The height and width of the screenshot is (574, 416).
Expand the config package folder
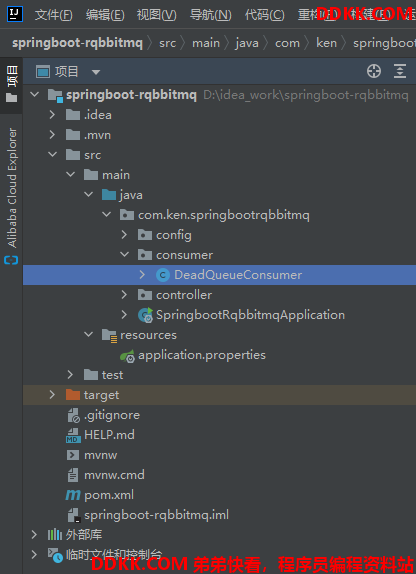point(125,235)
